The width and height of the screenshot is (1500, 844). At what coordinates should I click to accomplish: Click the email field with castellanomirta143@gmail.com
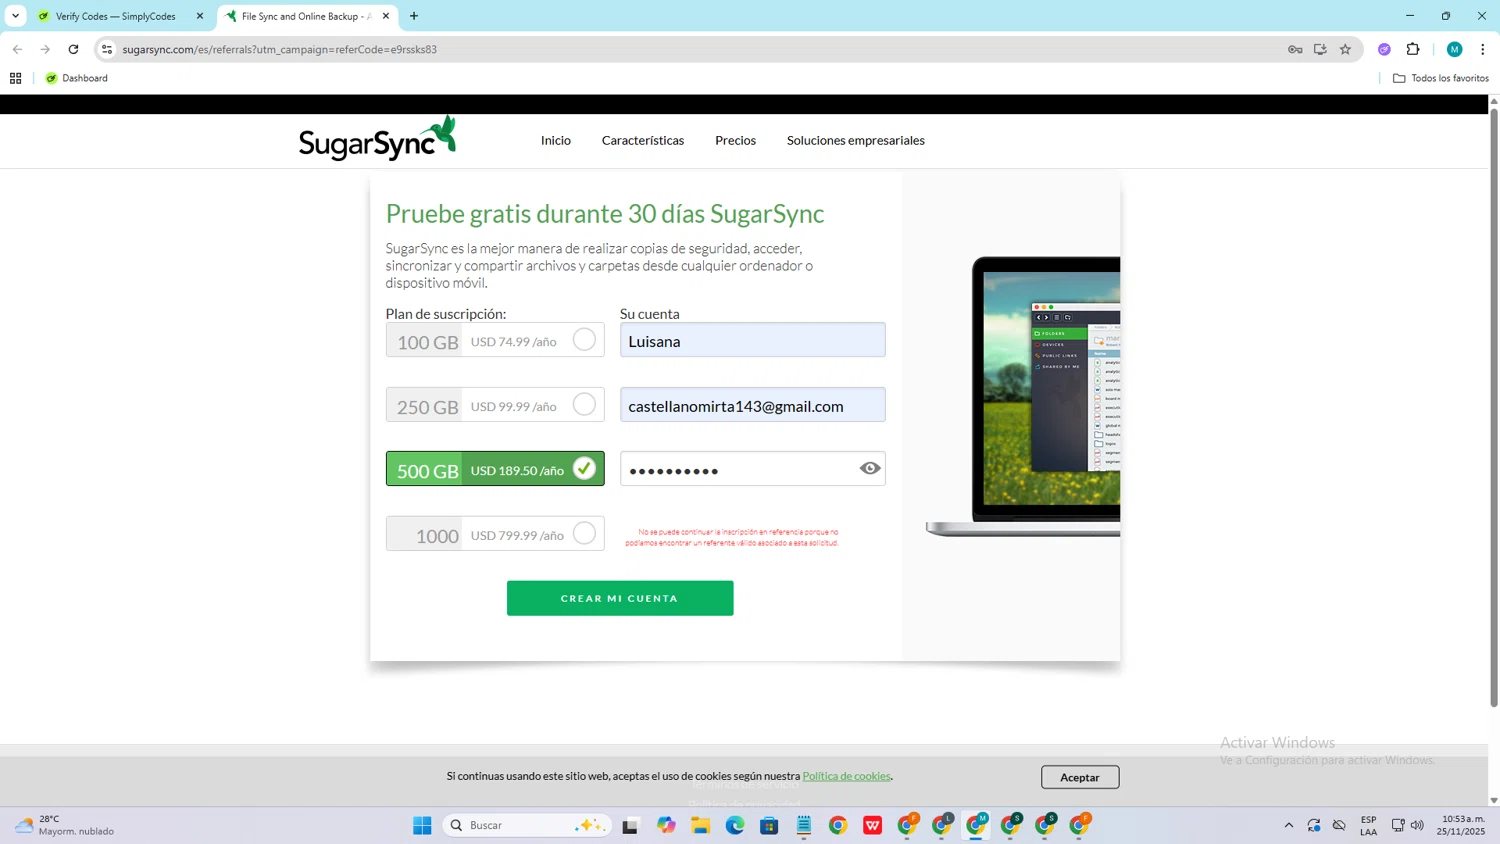click(x=753, y=405)
